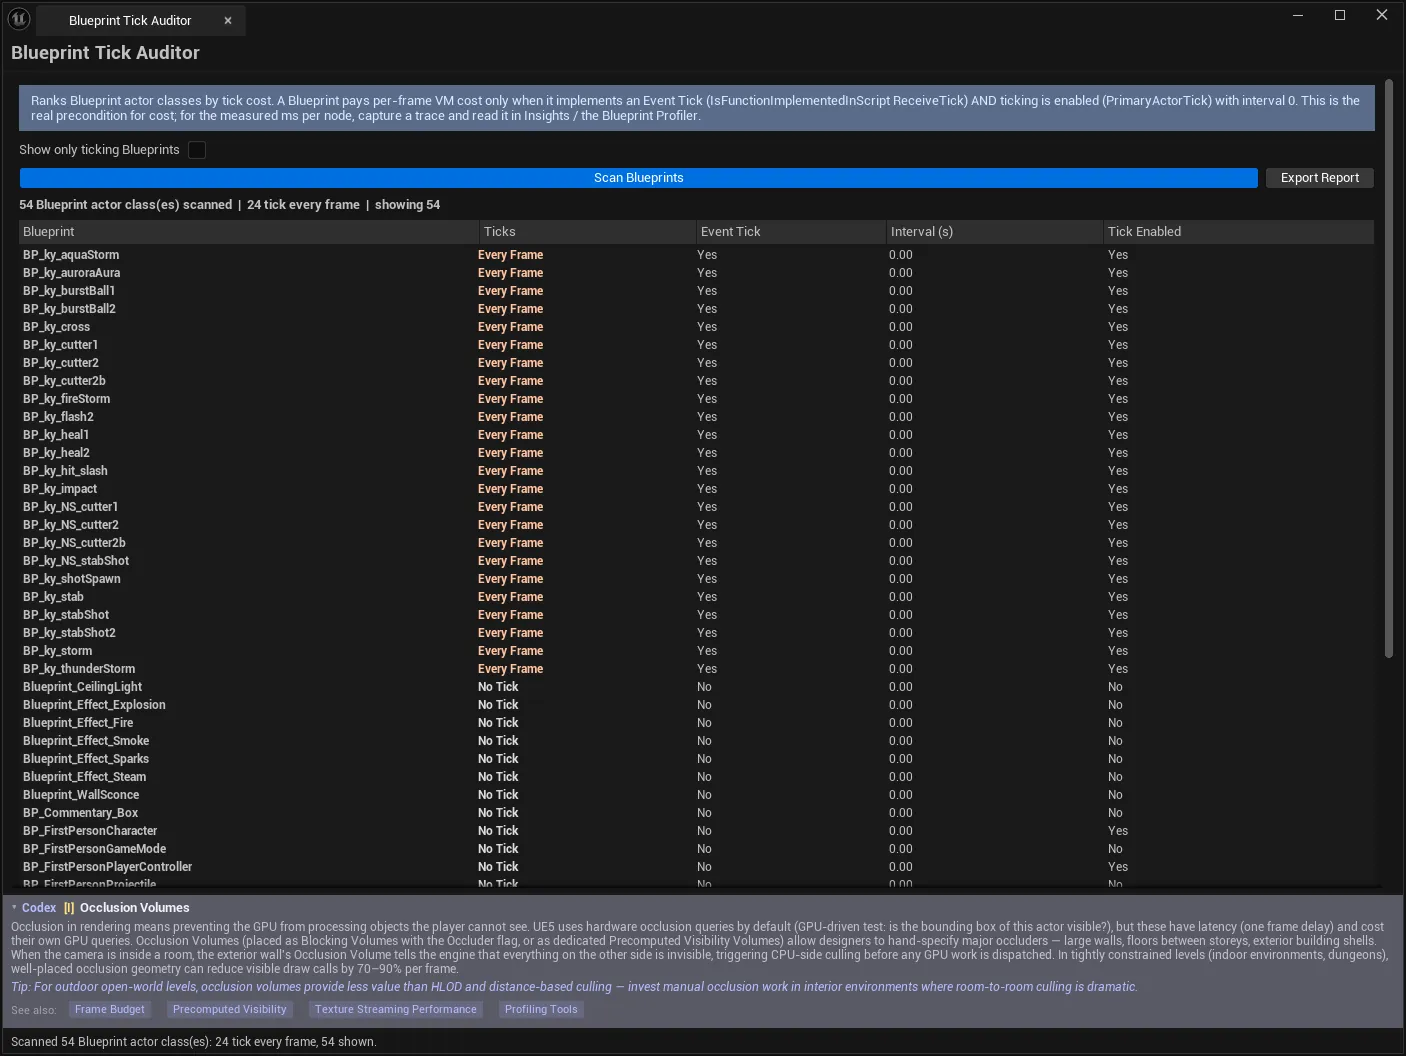
Task: Click the Codex book icon beside Occlusion Volumes
Action: point(69,908)
